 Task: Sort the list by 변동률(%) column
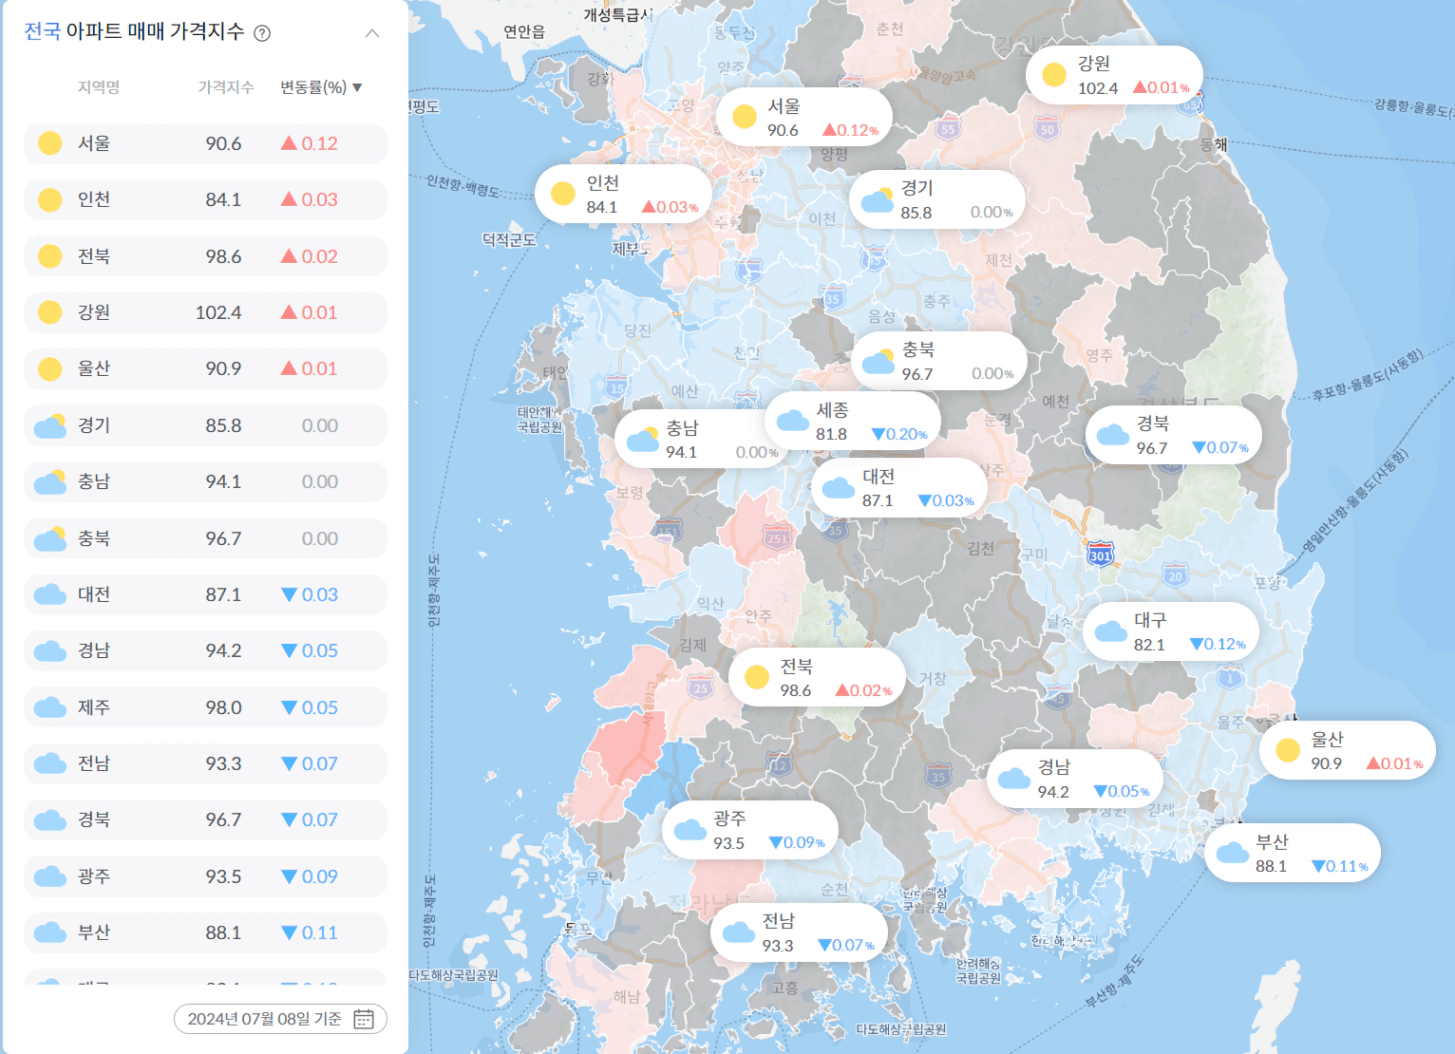321,87
